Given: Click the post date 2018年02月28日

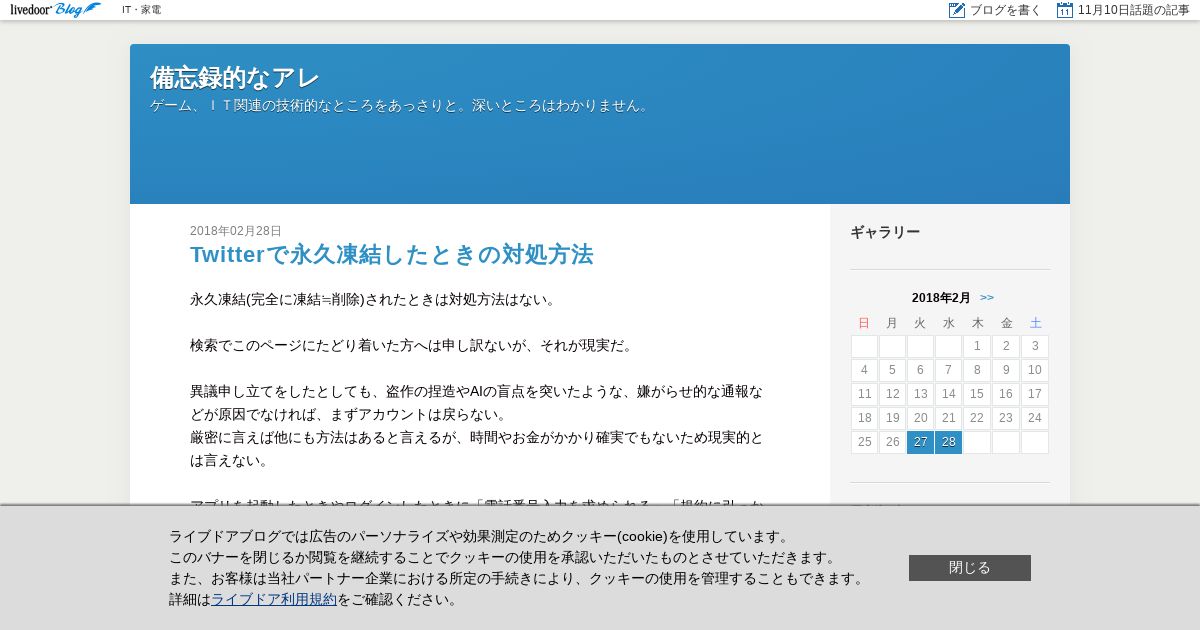Looking at the screenshot, I should point(236,231).
